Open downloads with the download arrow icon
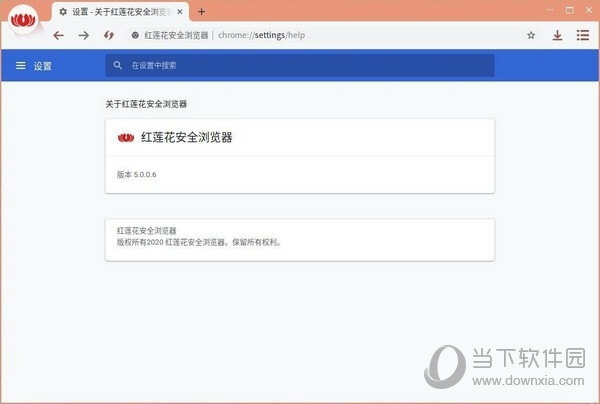 click(x=557, y=36)
